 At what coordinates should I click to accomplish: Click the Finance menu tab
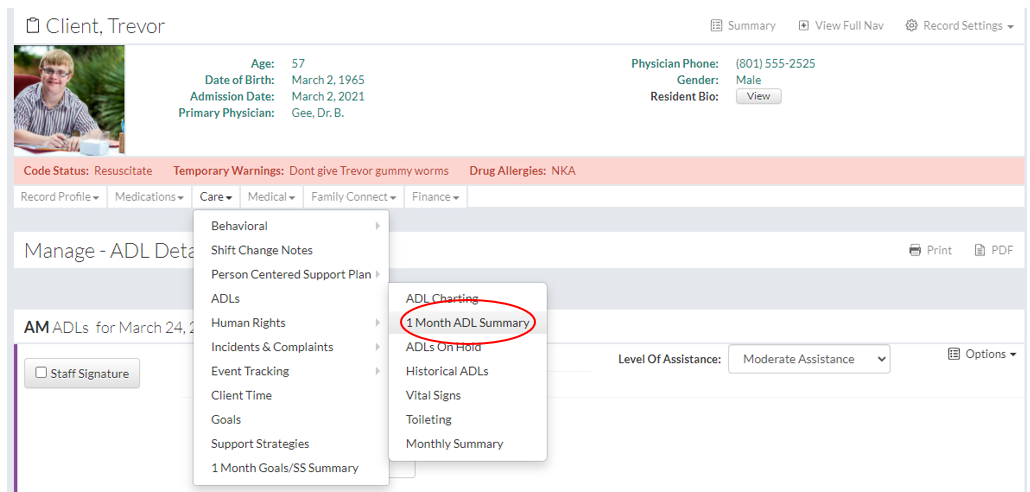point(435,197)
